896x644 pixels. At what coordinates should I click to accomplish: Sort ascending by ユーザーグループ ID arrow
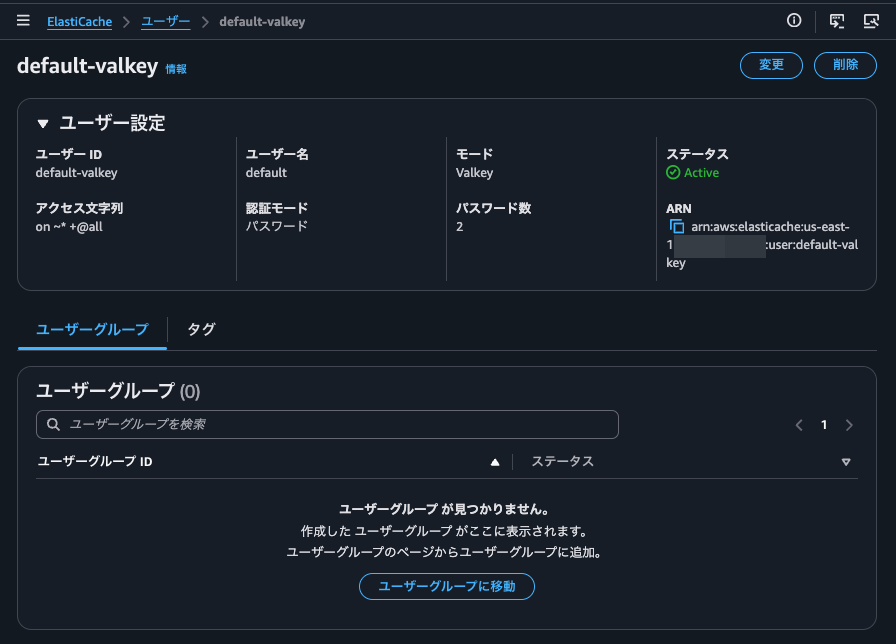tap(494, 462)
